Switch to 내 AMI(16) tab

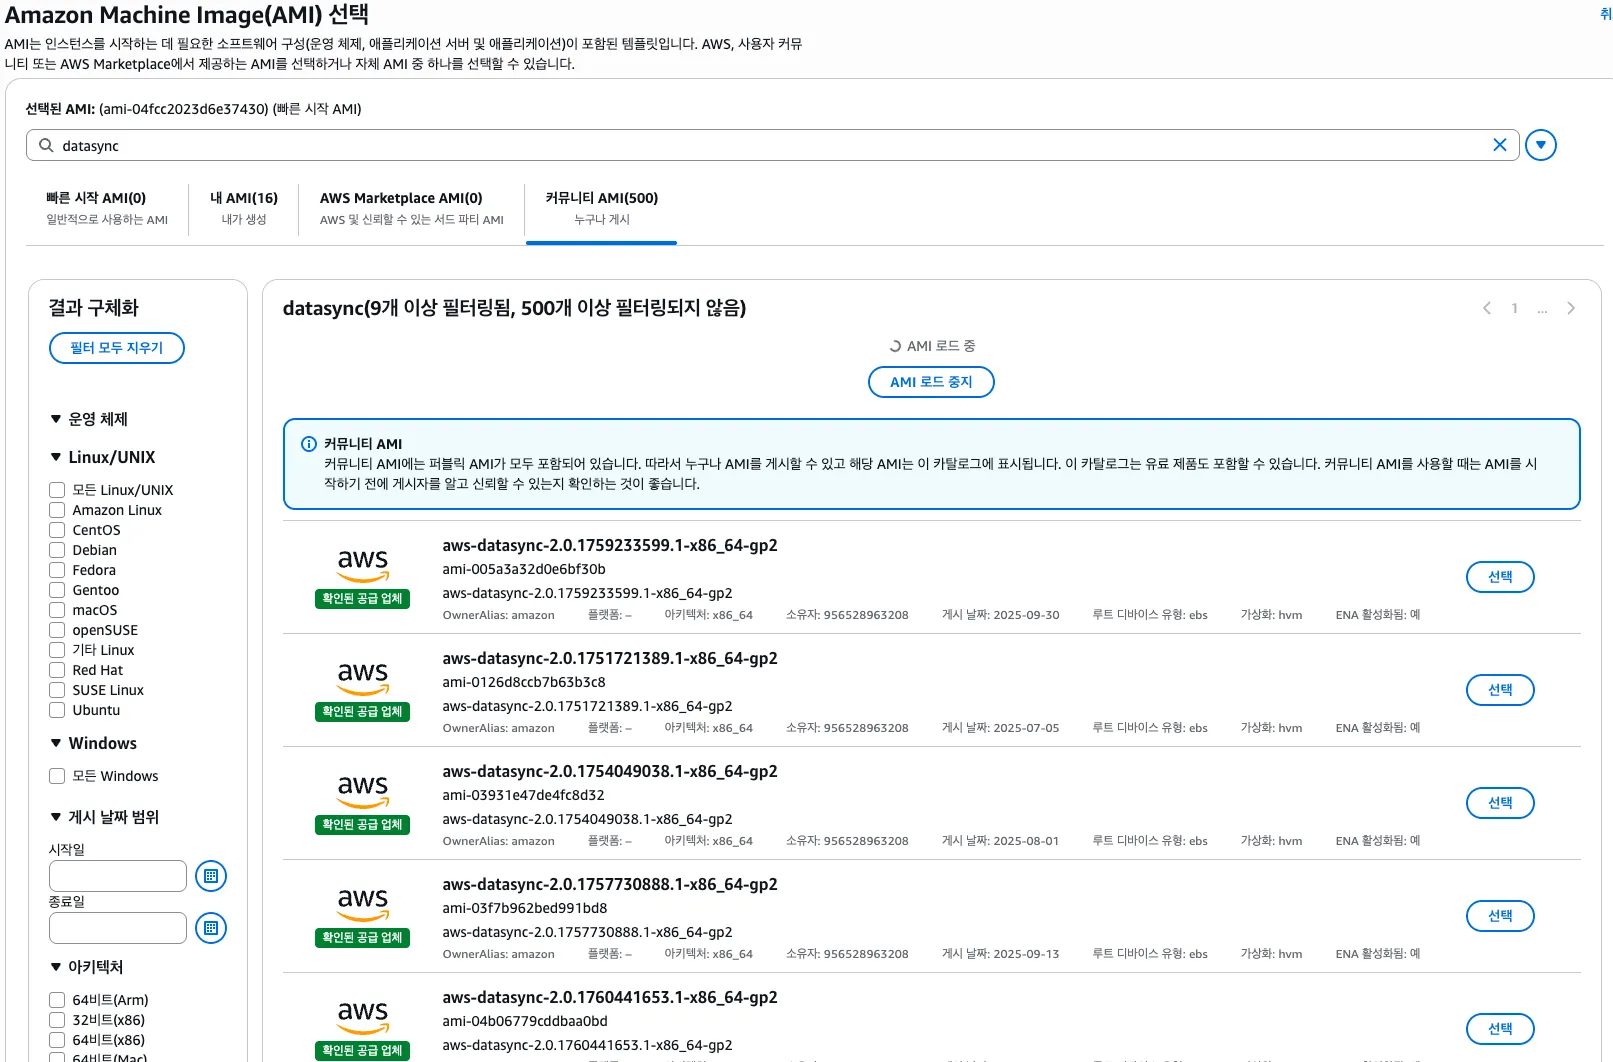tap(244, 208)
